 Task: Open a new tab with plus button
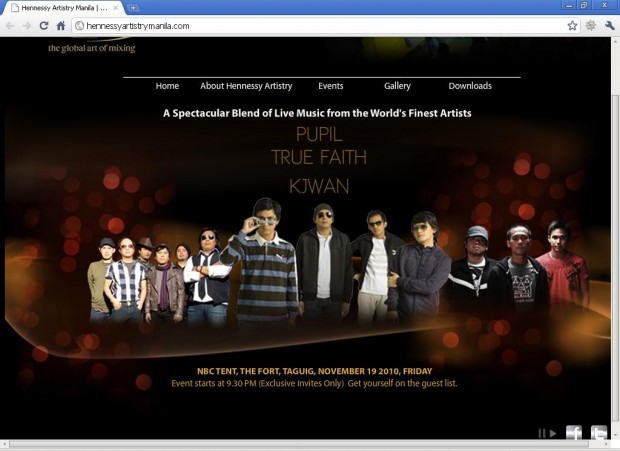(133, 8)
